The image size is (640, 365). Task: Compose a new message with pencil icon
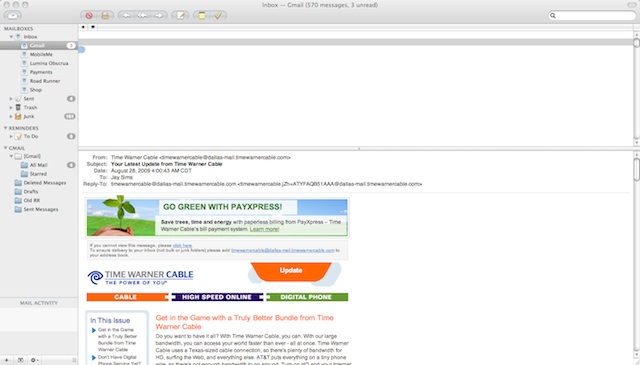click(180, 16)
